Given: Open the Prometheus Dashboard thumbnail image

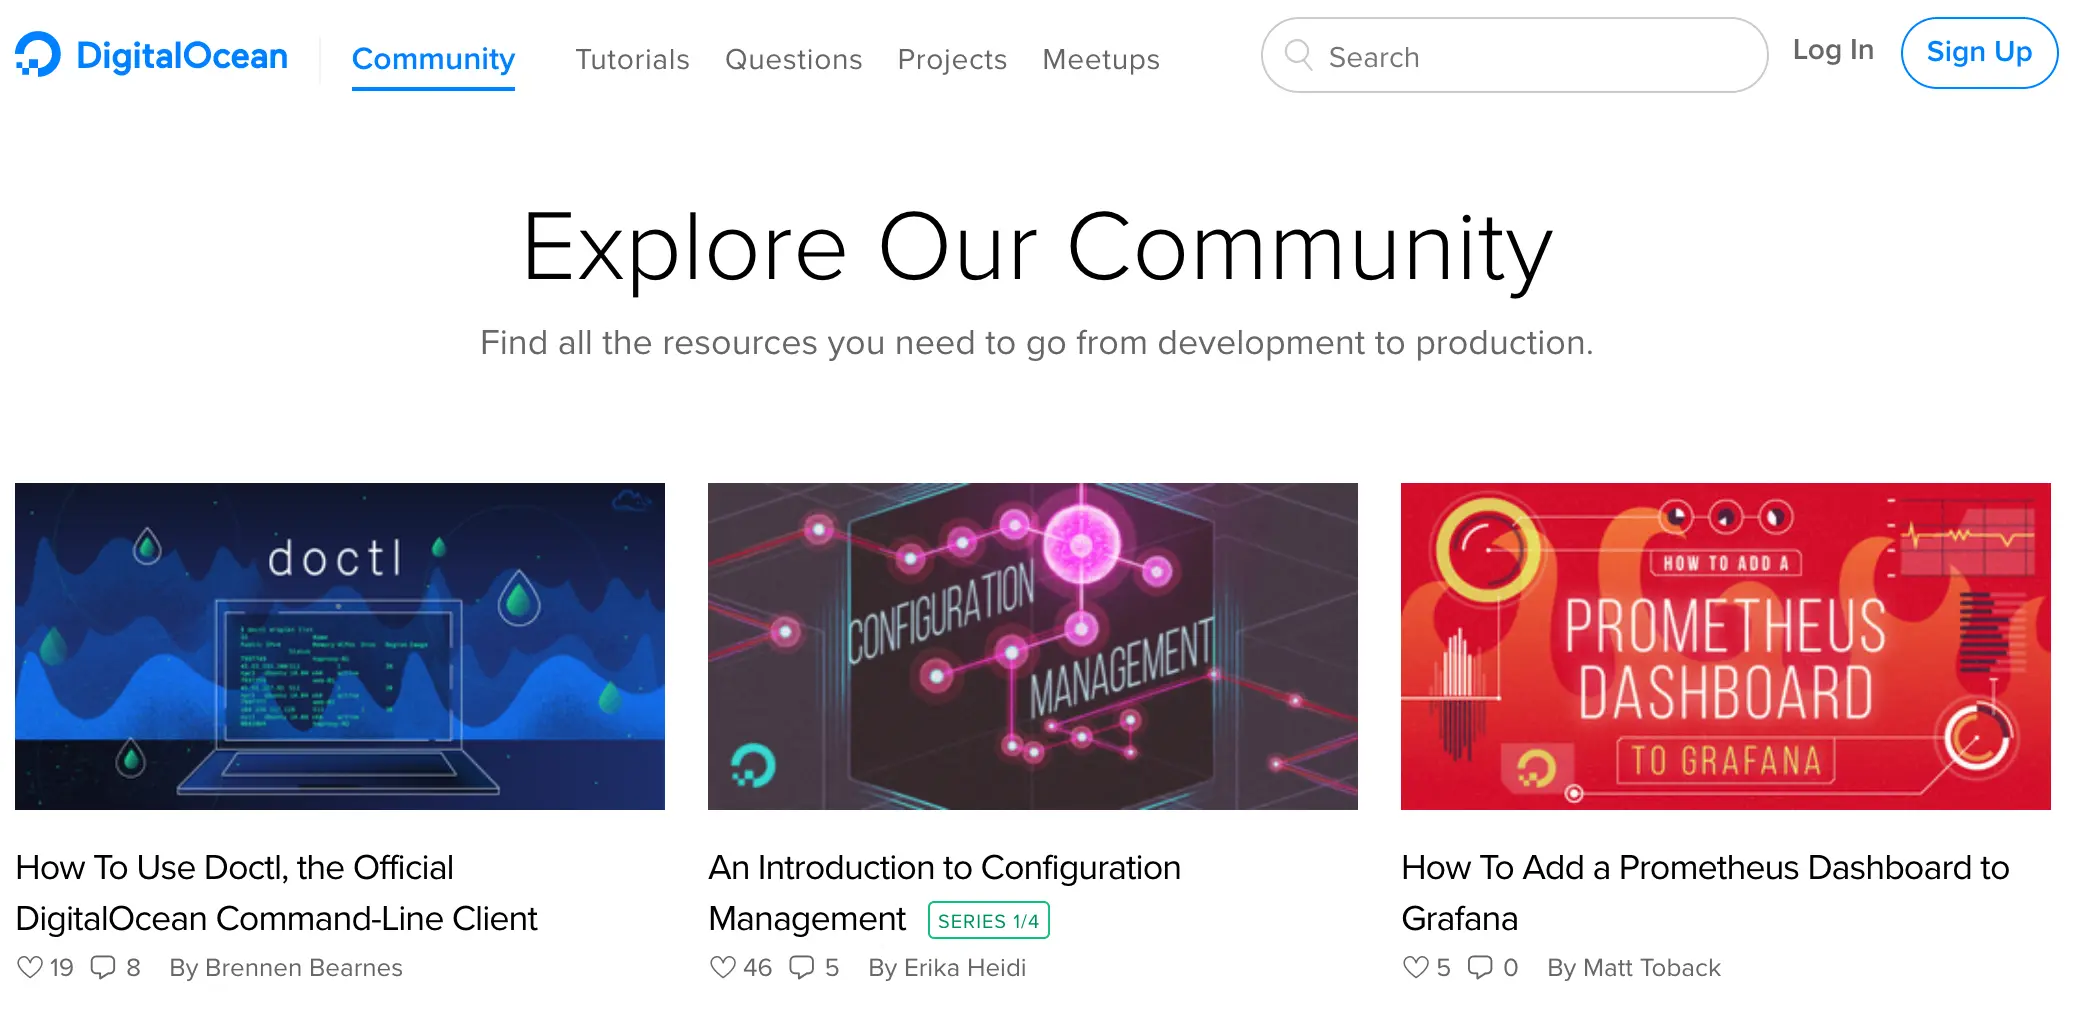Looking at the screenshot, I should tap(1726, 646).
